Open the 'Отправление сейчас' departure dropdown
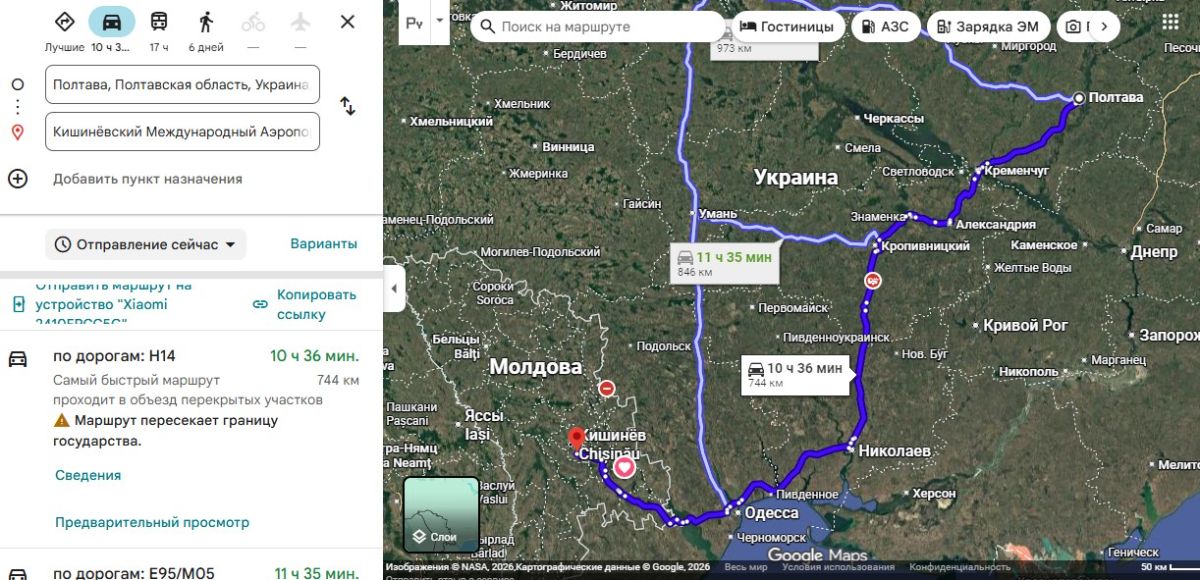The width and height of the screenshot is (1200, 580). pos(145,244)
